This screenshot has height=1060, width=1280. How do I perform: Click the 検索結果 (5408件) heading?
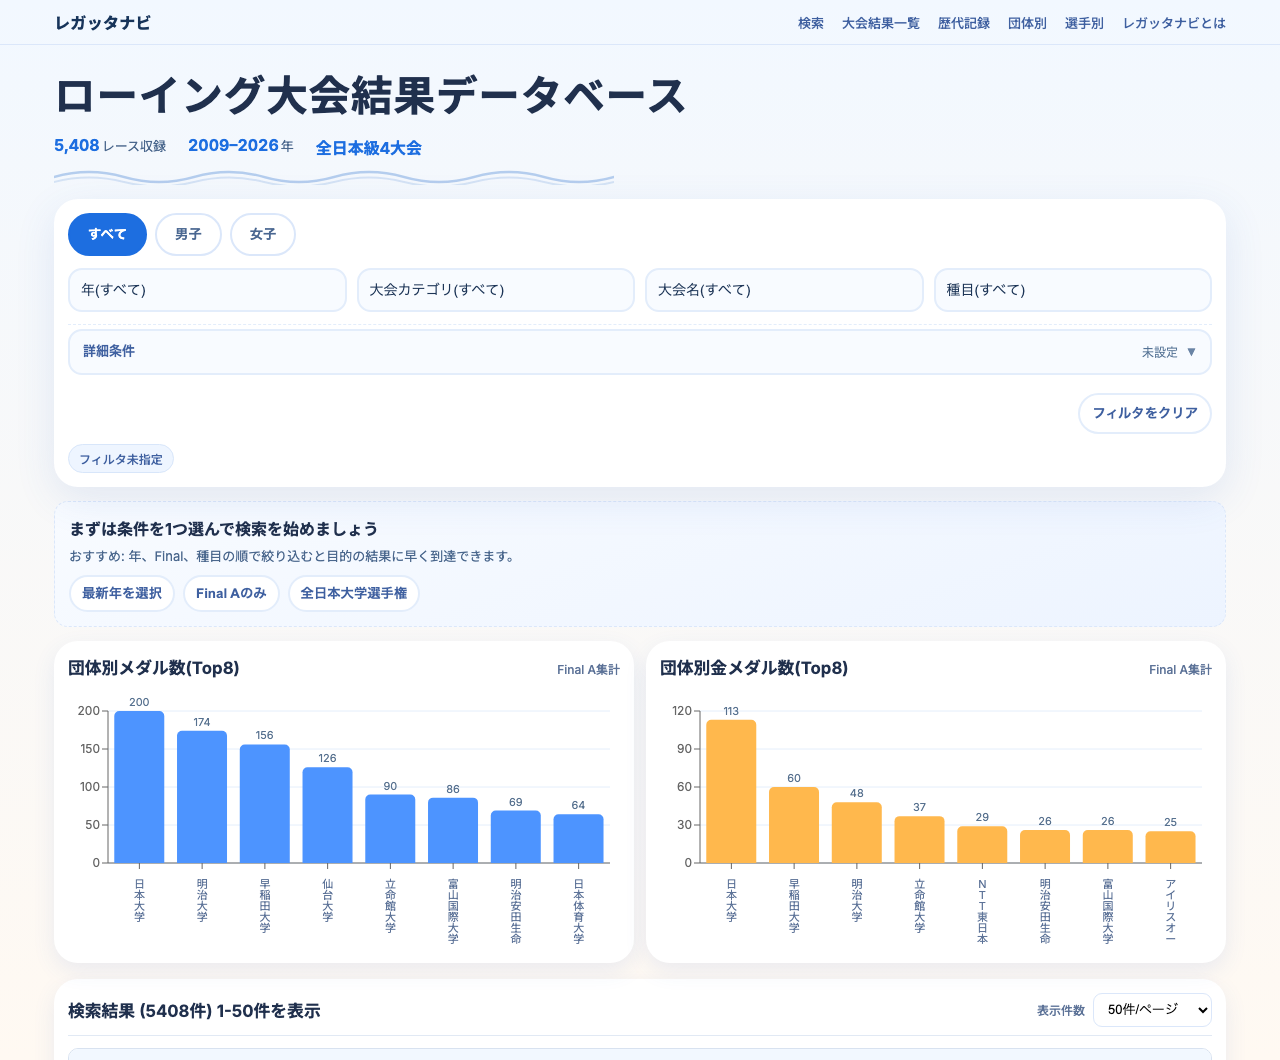pos(194,1011)
